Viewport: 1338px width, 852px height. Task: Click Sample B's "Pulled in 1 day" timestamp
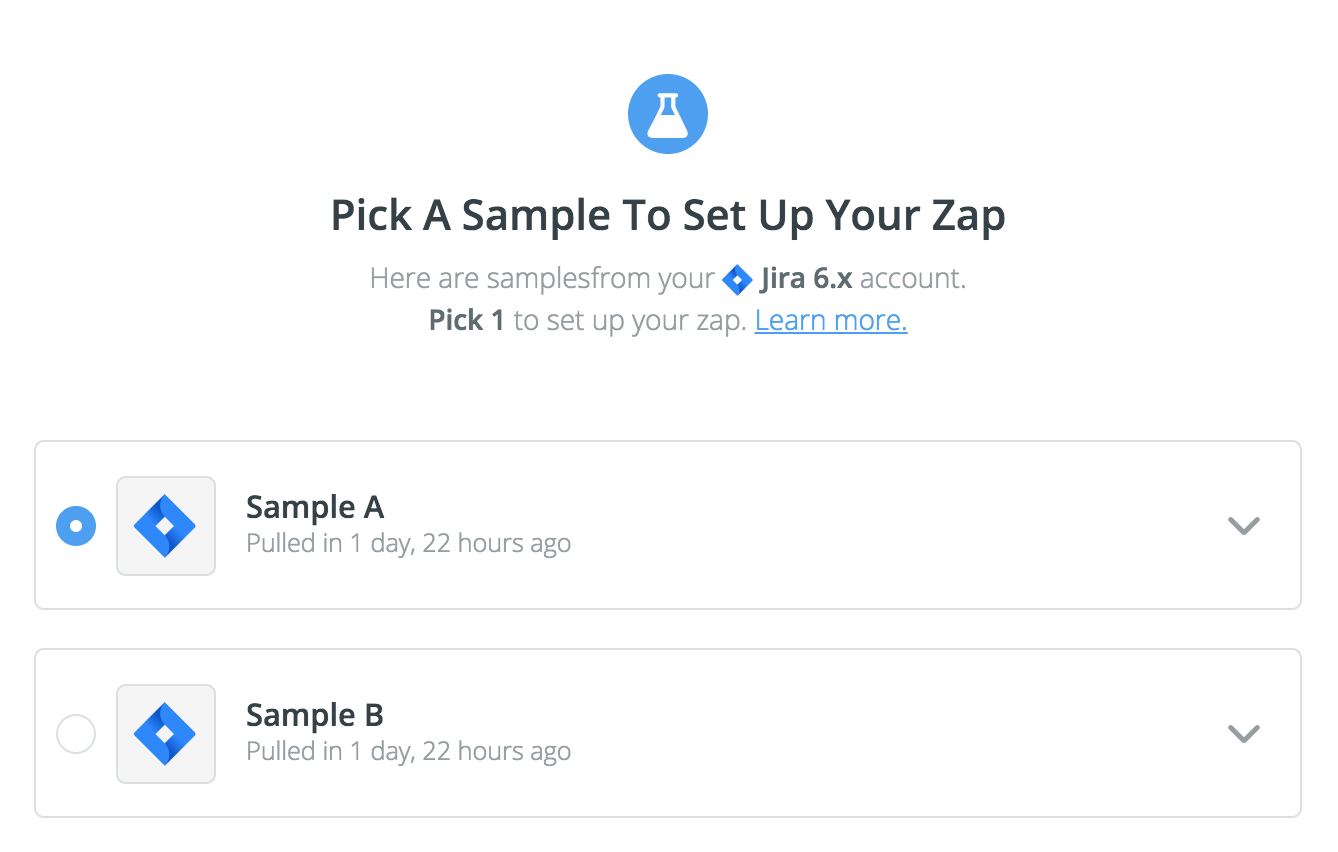pos(408,752)
